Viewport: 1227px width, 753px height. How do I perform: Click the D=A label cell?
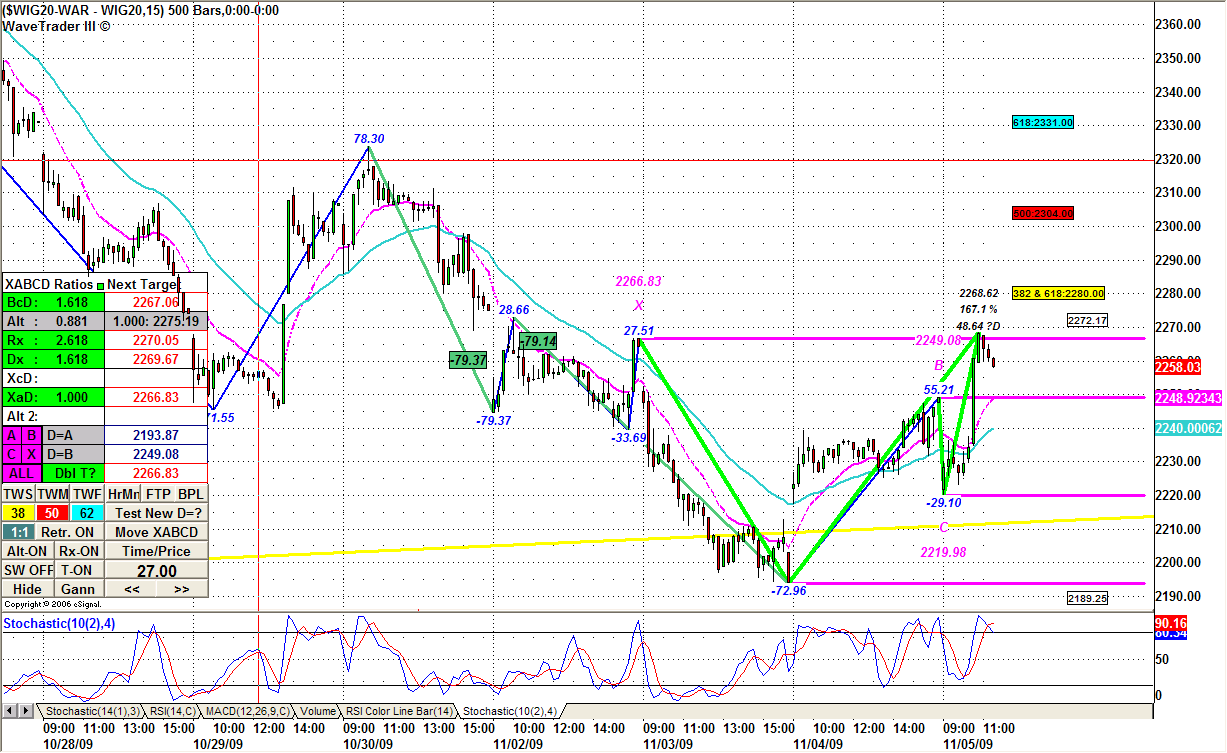(x=73, y=436)
